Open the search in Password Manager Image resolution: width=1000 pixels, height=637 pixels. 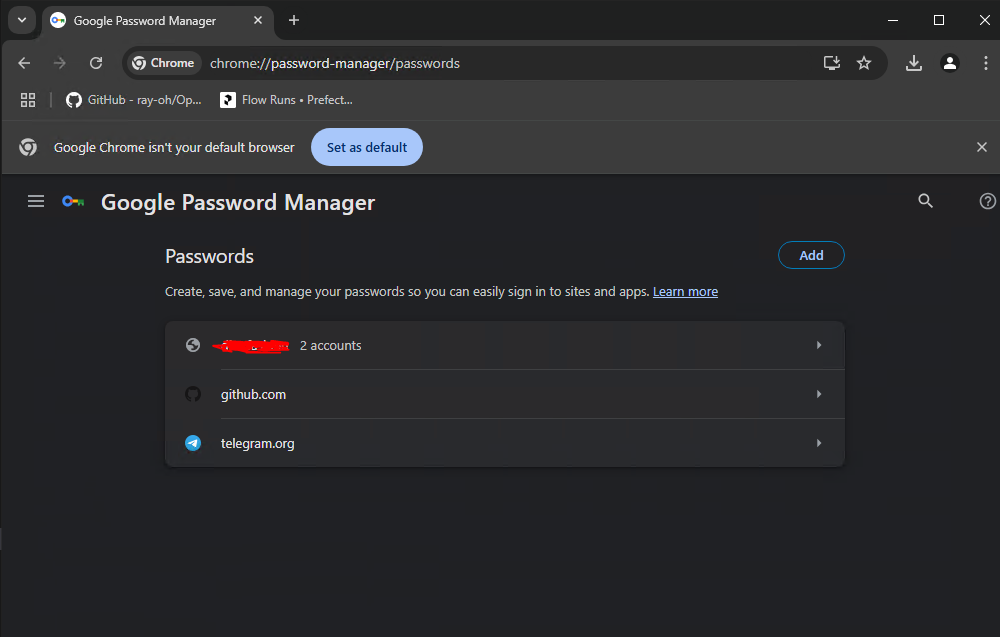tap(925, 200)
